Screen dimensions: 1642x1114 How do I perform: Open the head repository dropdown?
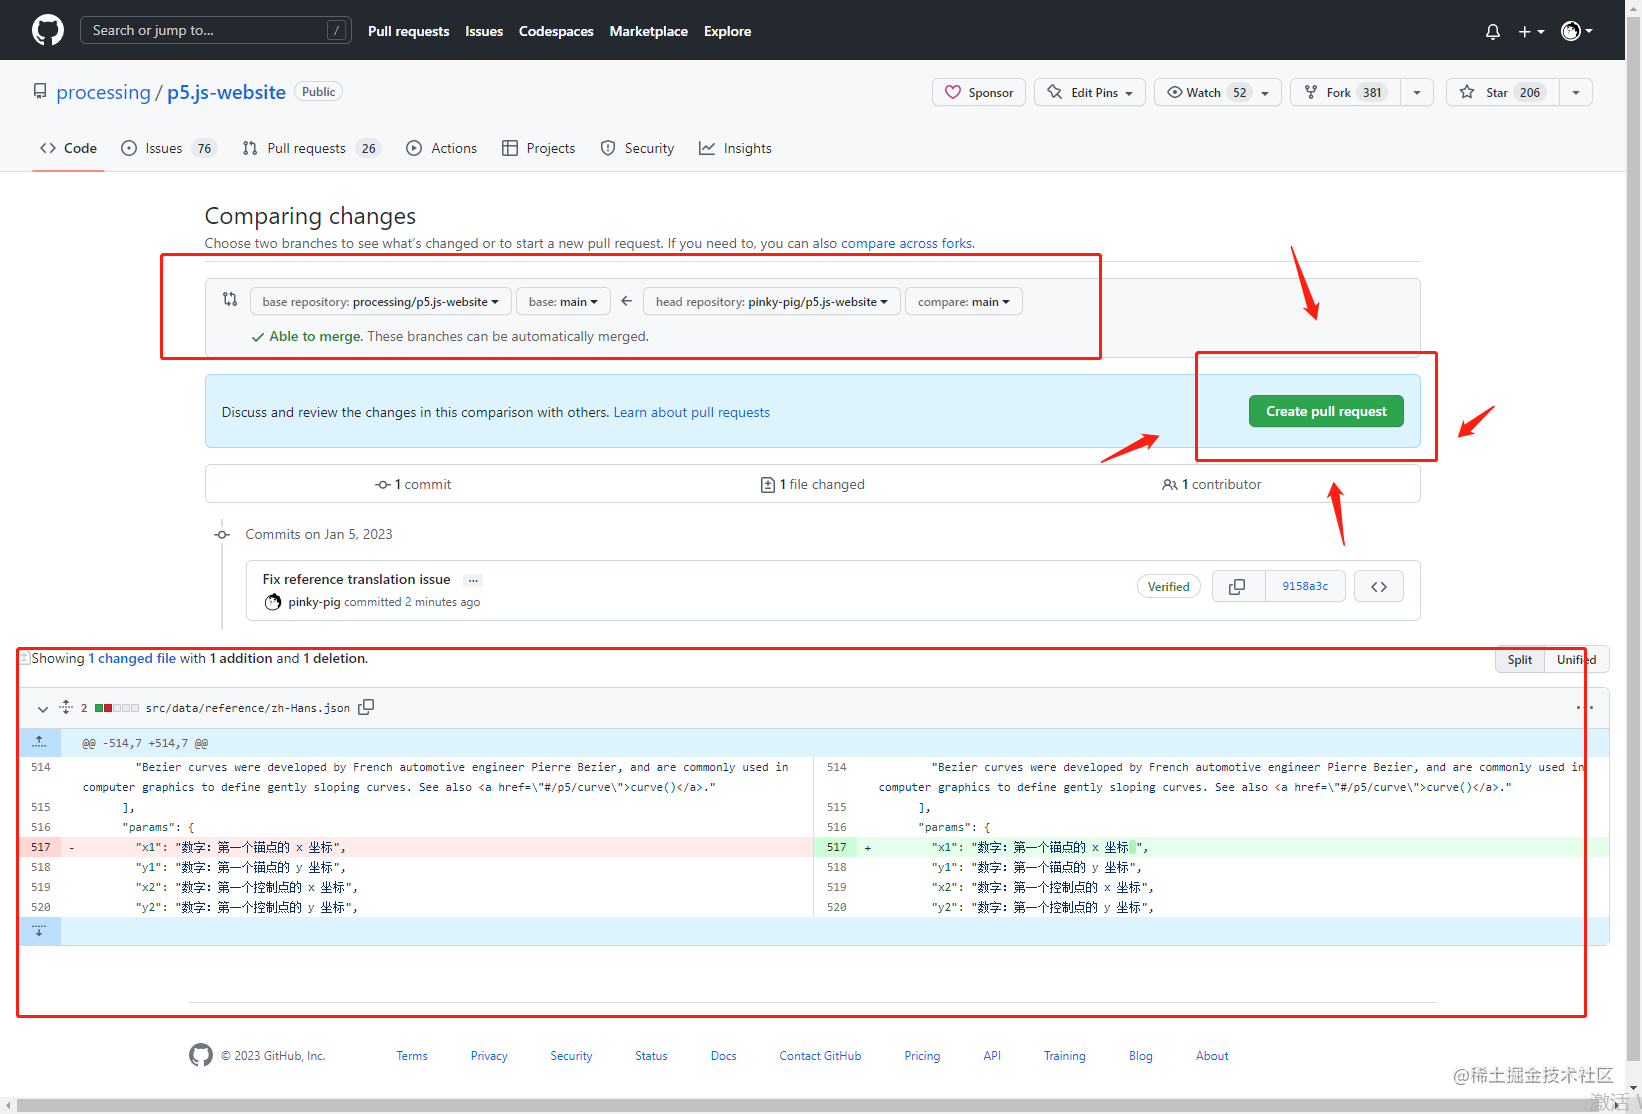771,301
